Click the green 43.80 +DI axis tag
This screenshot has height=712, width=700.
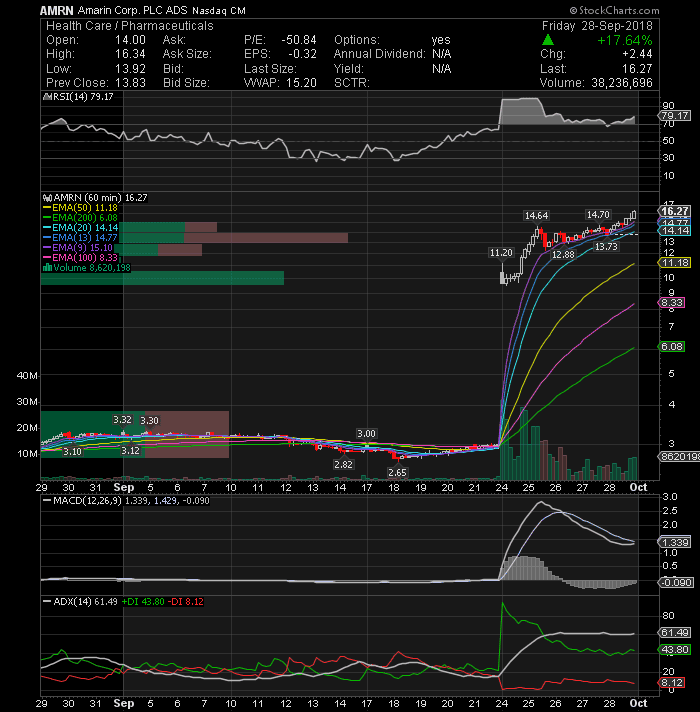675,650
